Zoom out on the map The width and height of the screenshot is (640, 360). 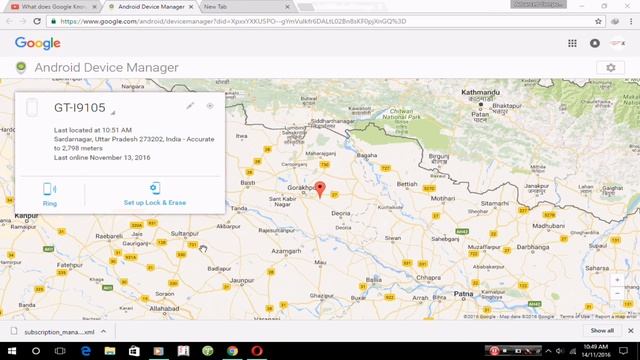click(x=617, y=293)
